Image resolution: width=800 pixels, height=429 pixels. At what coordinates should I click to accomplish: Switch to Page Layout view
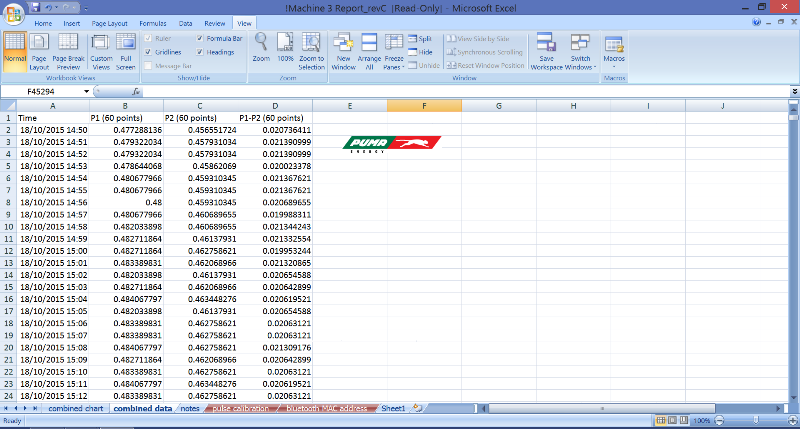click(39, 52)
